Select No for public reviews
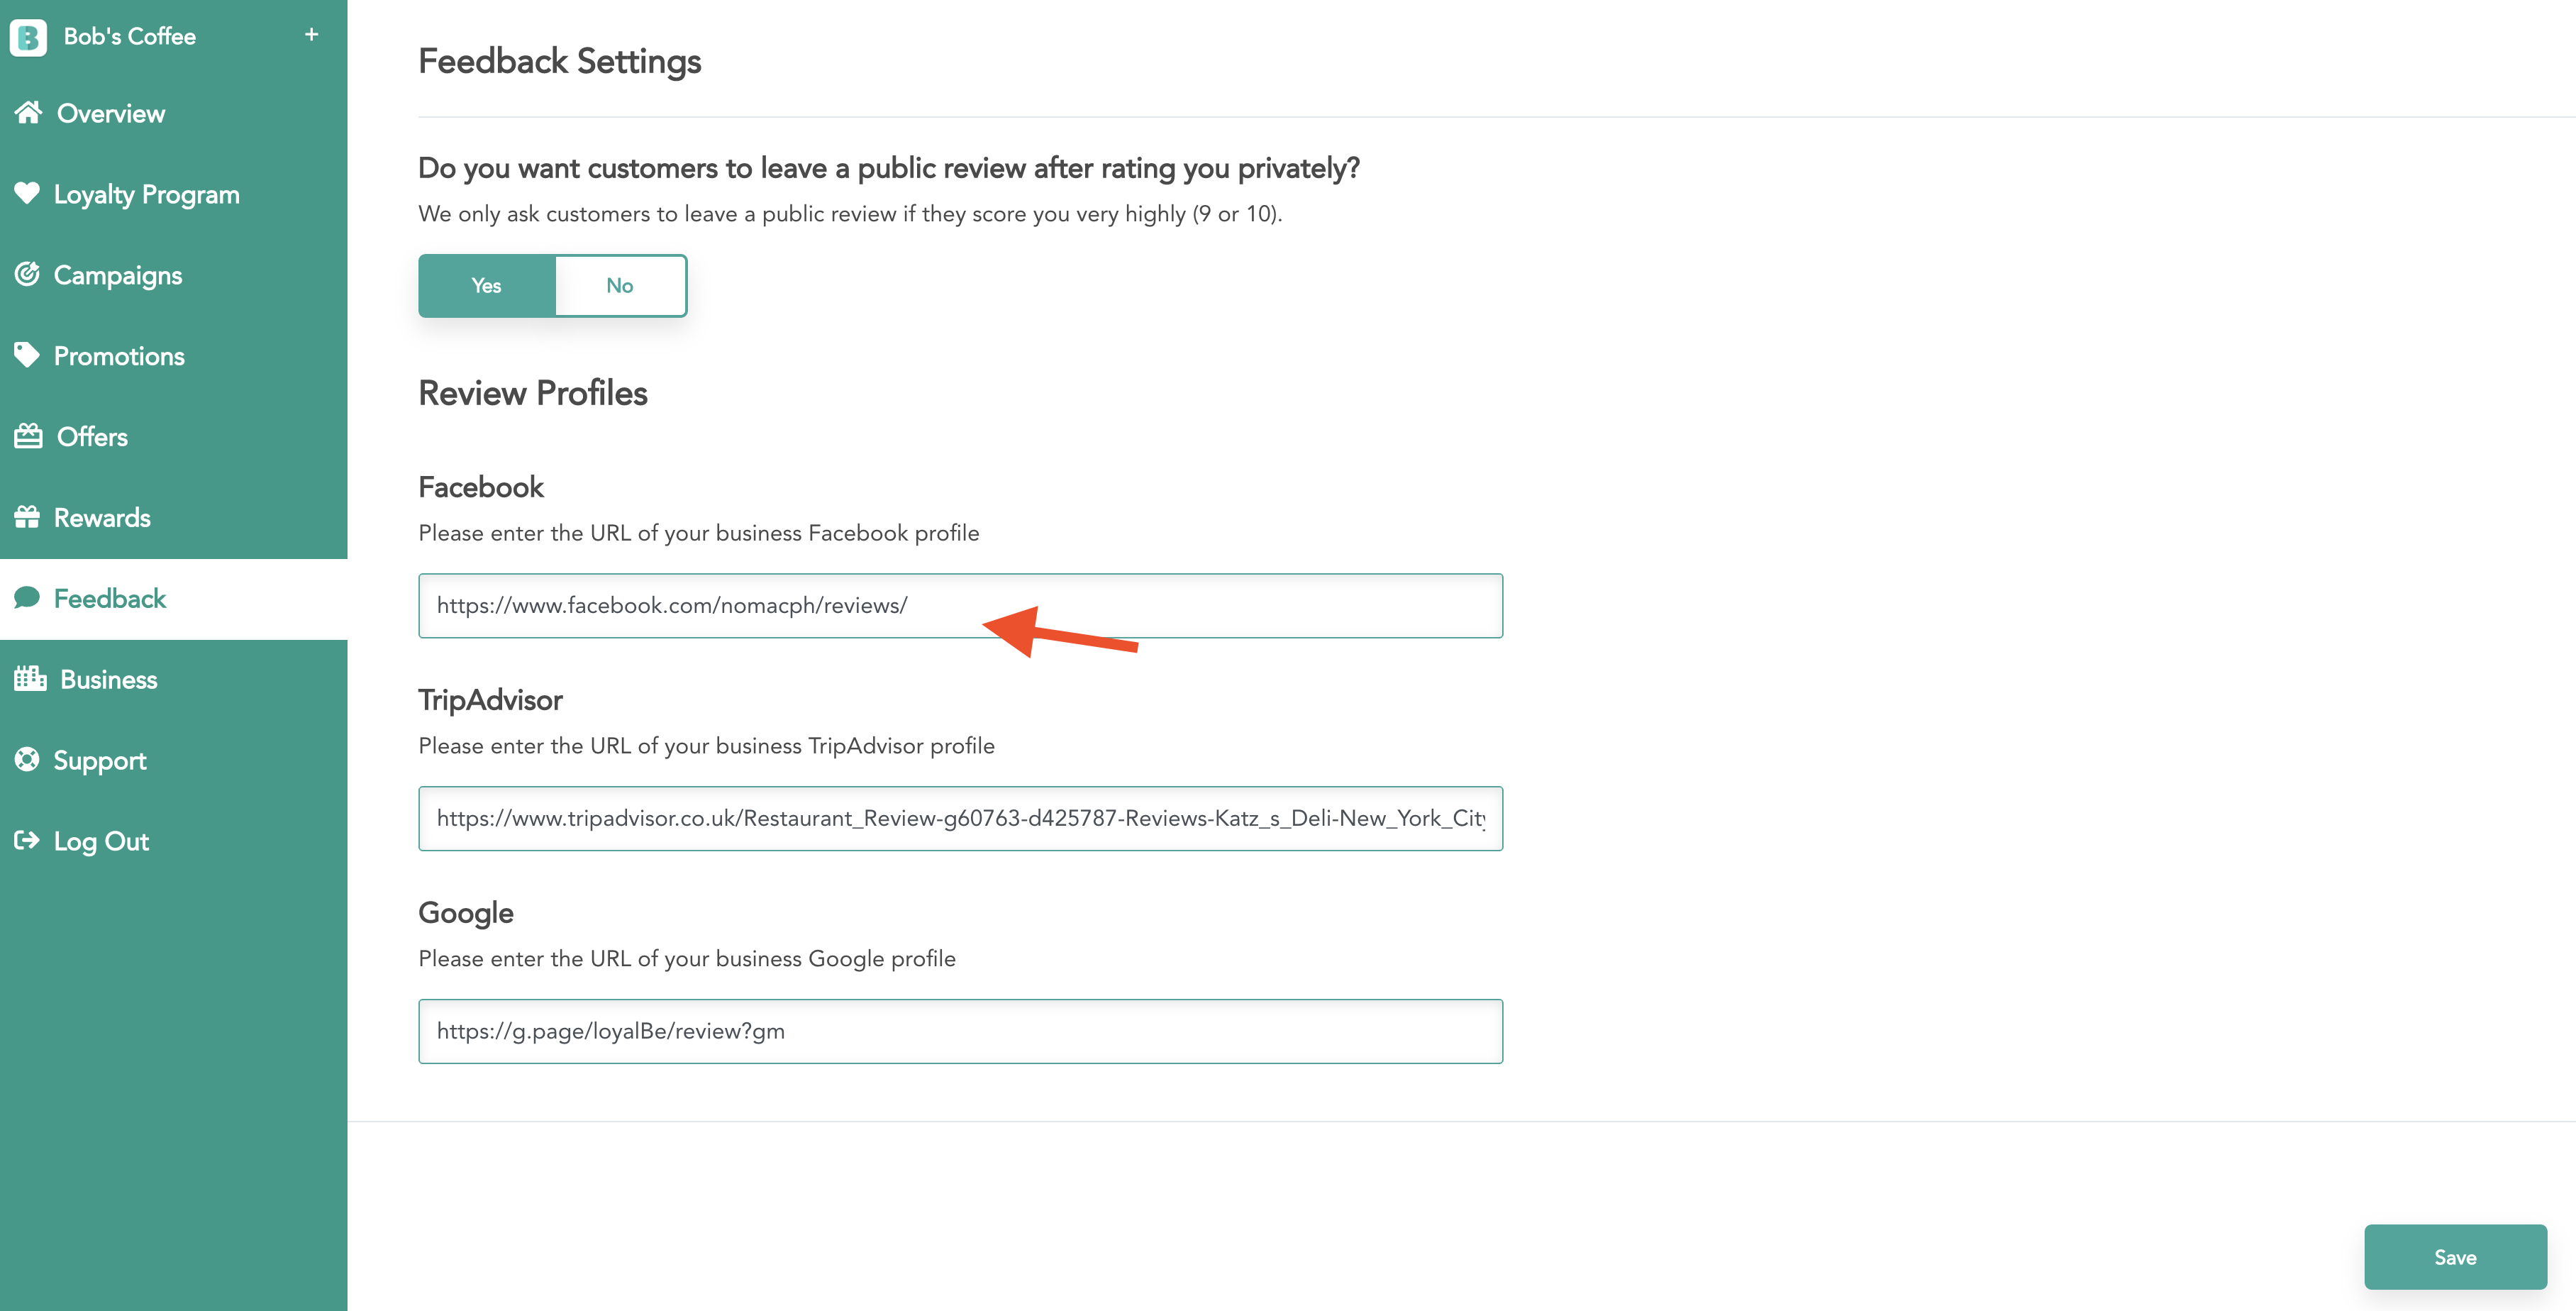2576x1311 pixels. [x=620, y=286]
